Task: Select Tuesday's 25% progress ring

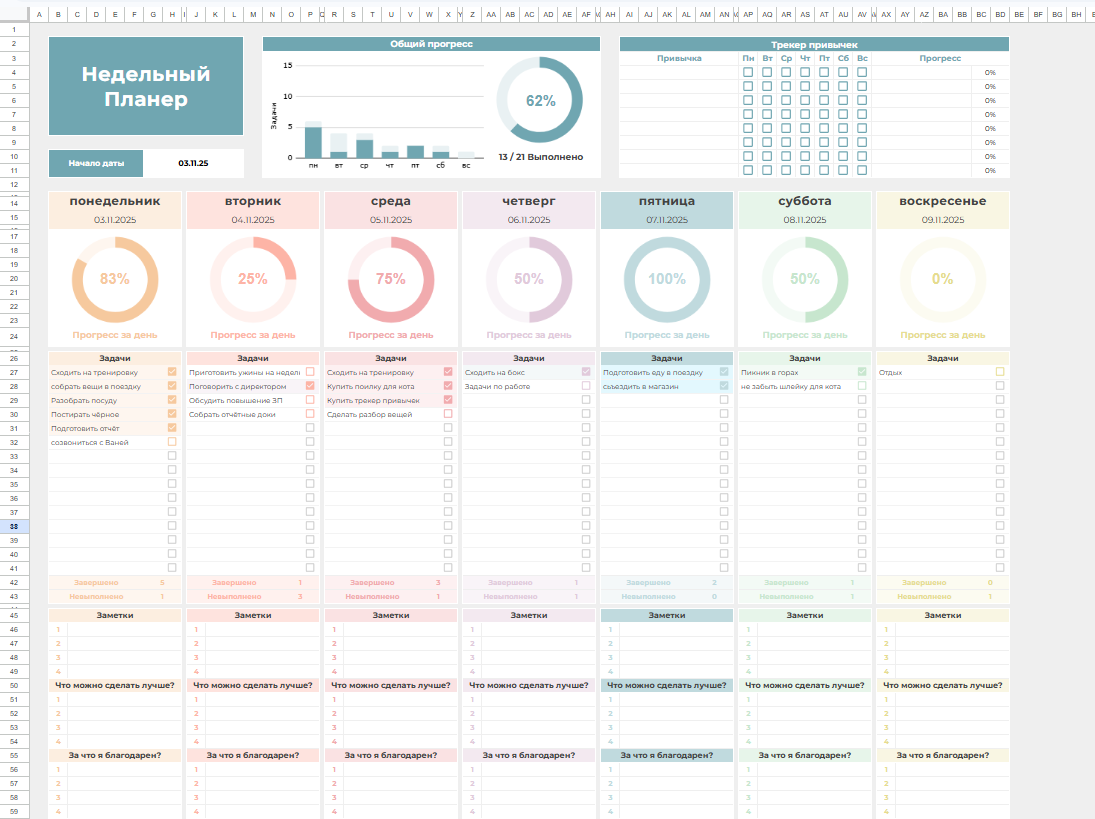Action: point(253,279)
